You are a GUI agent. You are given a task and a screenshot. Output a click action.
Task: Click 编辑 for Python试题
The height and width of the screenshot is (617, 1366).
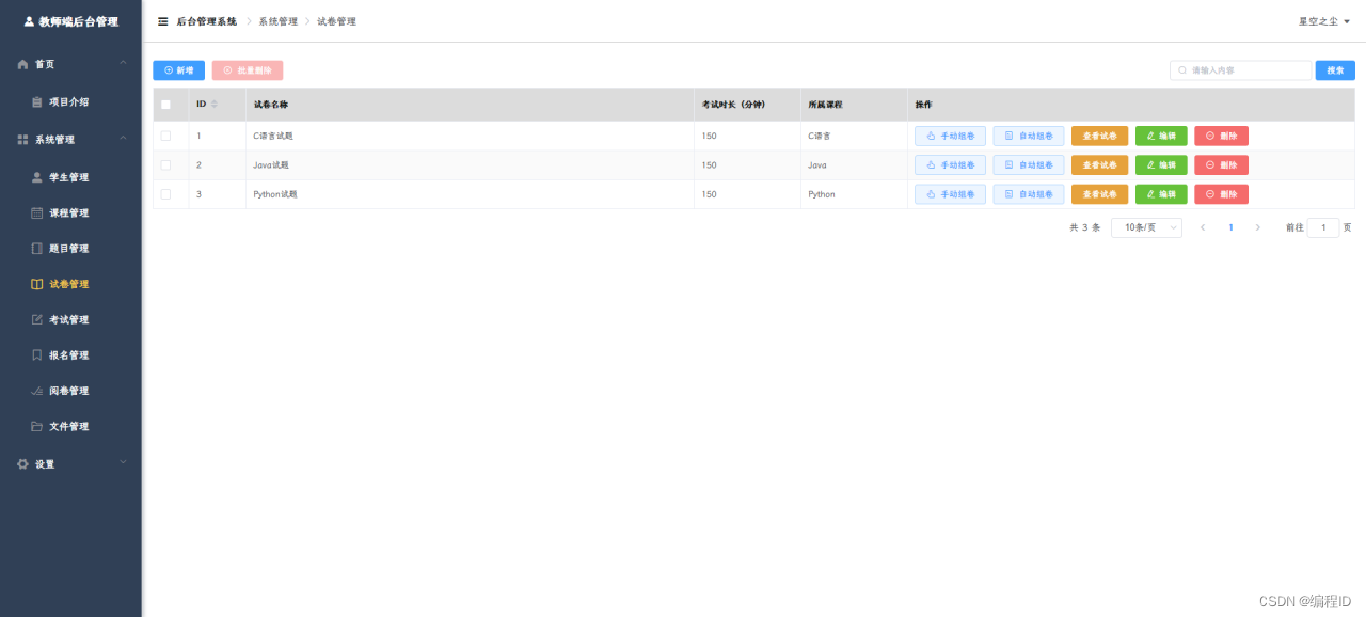coord(1161,194)
